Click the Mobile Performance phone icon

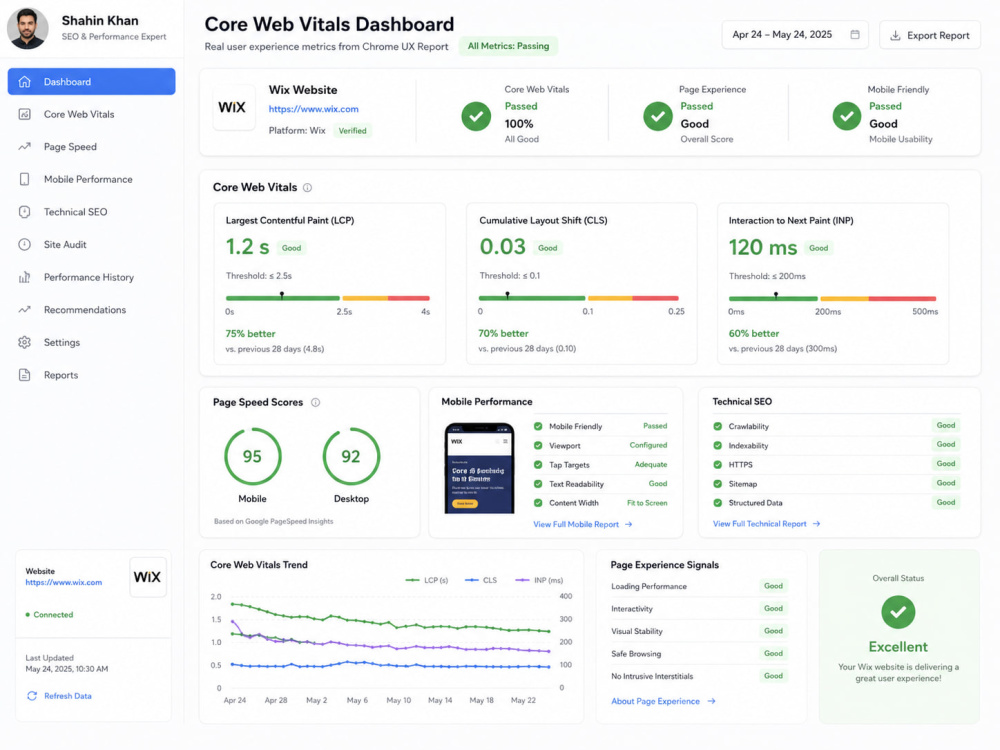click(x=24, y=179)
